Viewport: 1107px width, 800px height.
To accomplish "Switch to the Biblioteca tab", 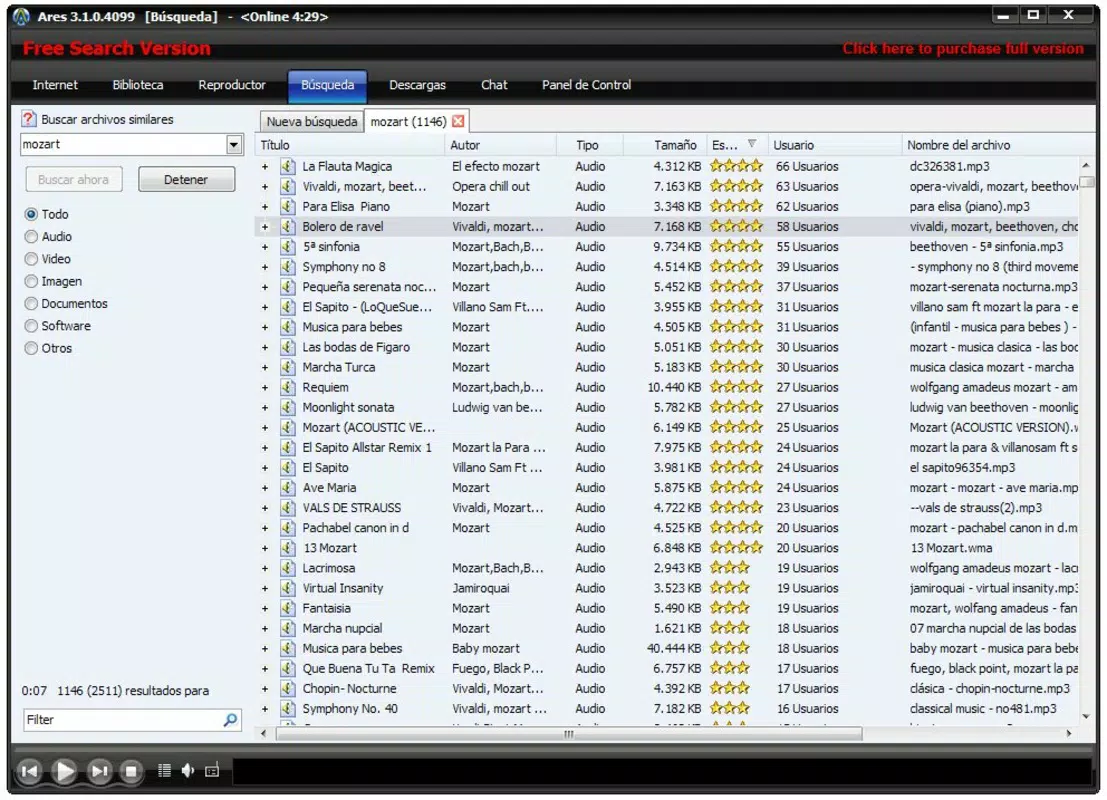I will [x=138, y=85].
